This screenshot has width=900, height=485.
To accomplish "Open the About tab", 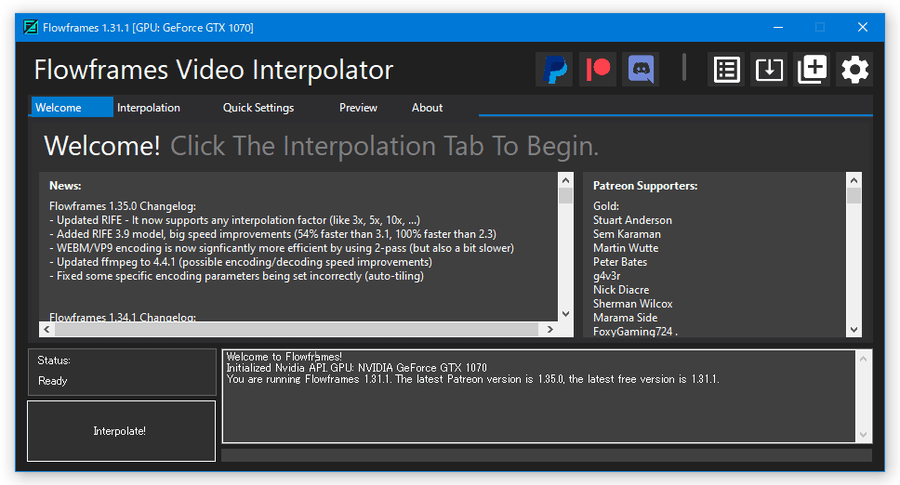I will [x=427, y=107].
